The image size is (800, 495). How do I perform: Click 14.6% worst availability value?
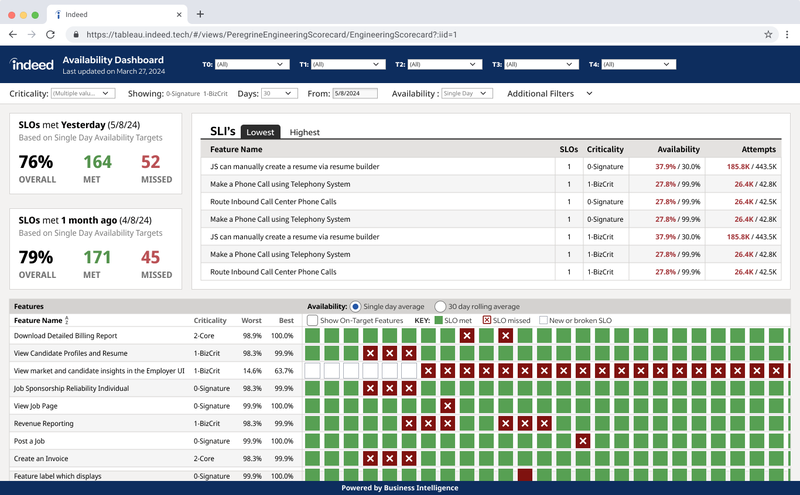pos(252,371)
